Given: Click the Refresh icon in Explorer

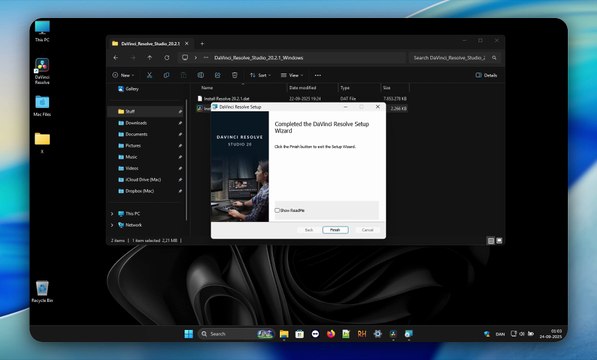Looking at the screenshot, I should point(167,58).
